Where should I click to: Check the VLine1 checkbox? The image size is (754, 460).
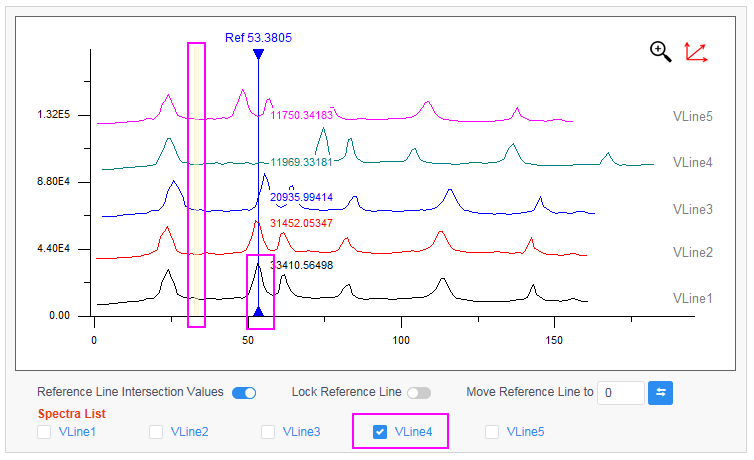[x=44, y=432]
